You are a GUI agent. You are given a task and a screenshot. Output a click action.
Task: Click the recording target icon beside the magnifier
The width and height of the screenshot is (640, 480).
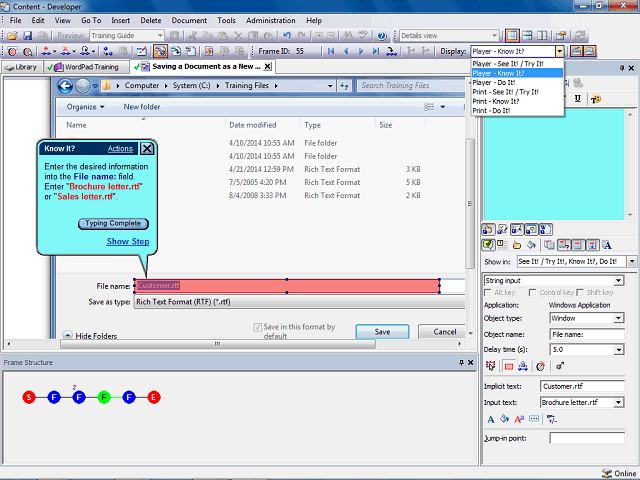click(13, 51)
